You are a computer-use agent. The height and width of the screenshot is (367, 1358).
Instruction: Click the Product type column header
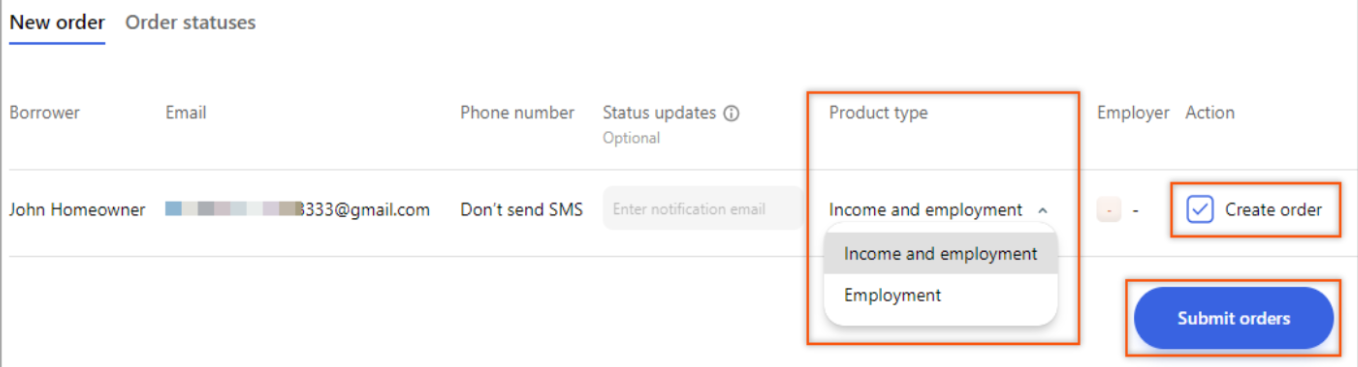coord(878,113)
